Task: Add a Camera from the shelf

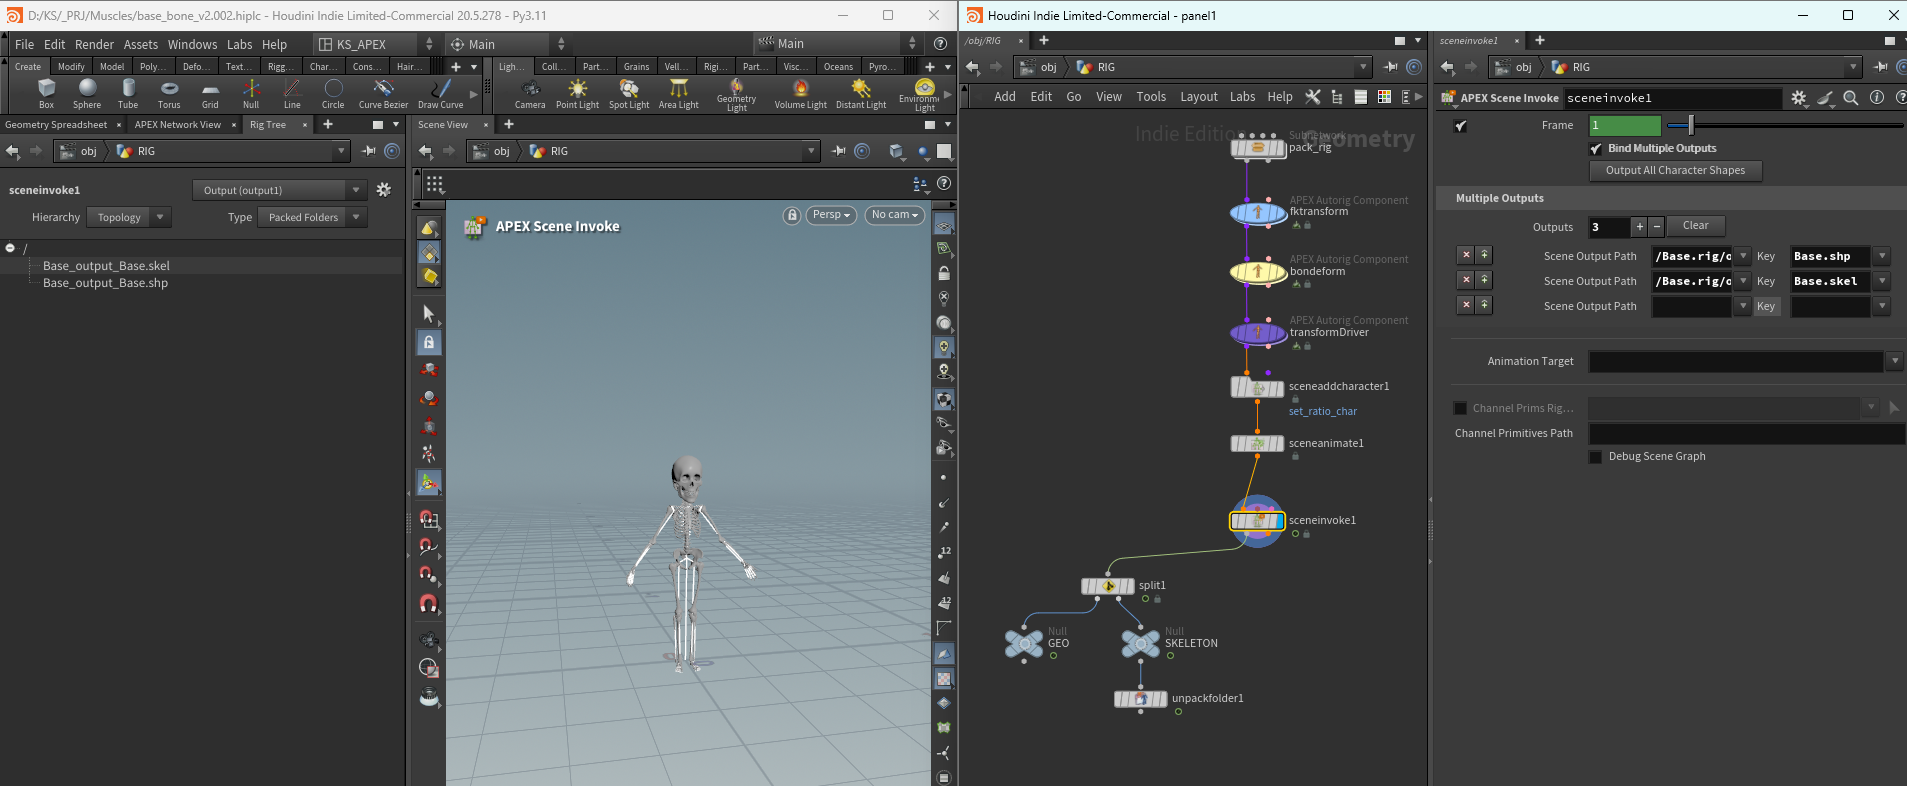Action: point(530,93)
